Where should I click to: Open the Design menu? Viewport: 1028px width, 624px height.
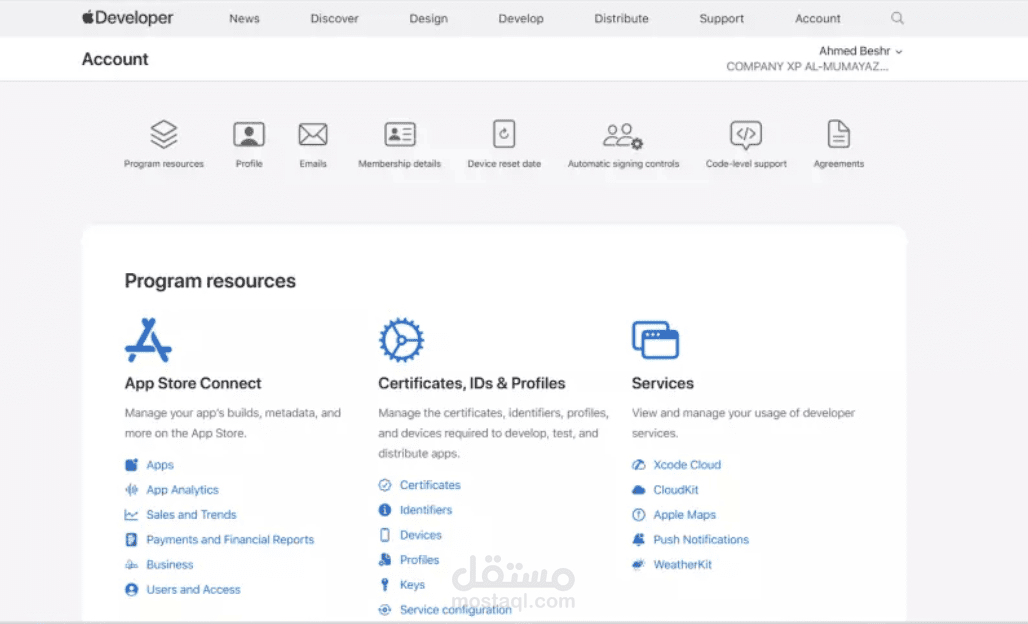click(x=429, y=18)
